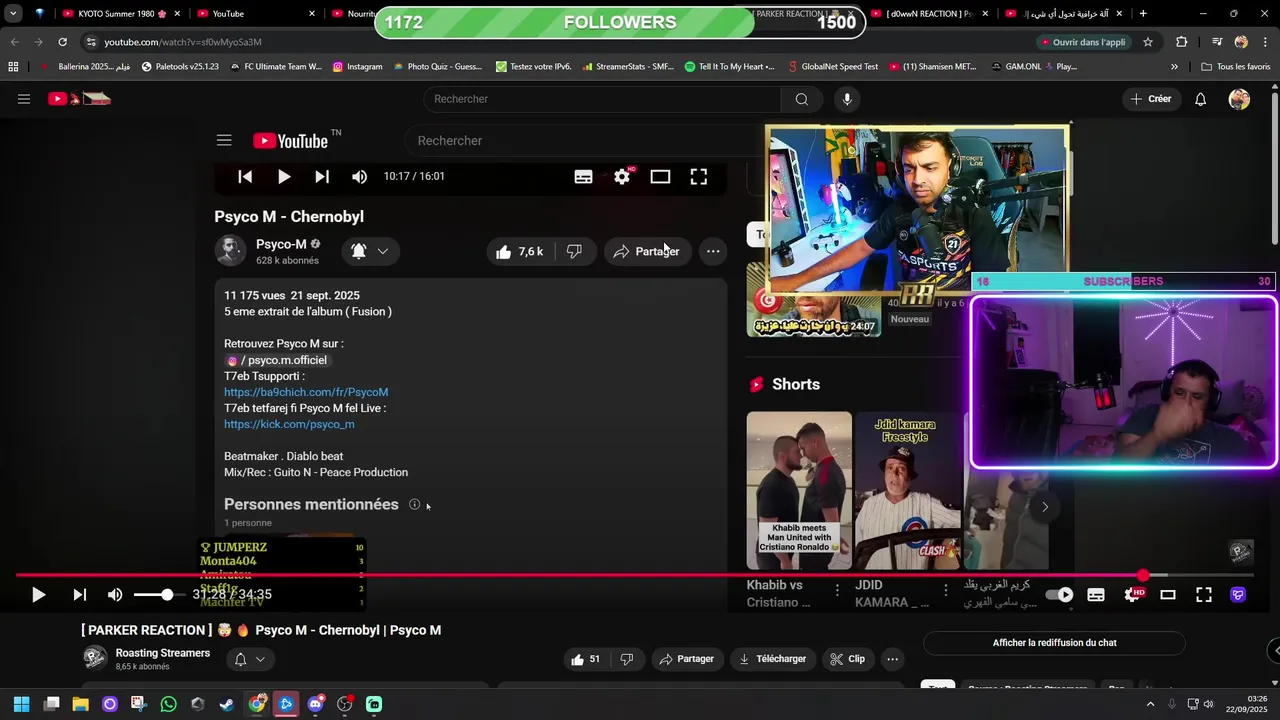1280x720 pixels.
Task: Like the Parker Reaction video (51)
Action: pos(586,659)
